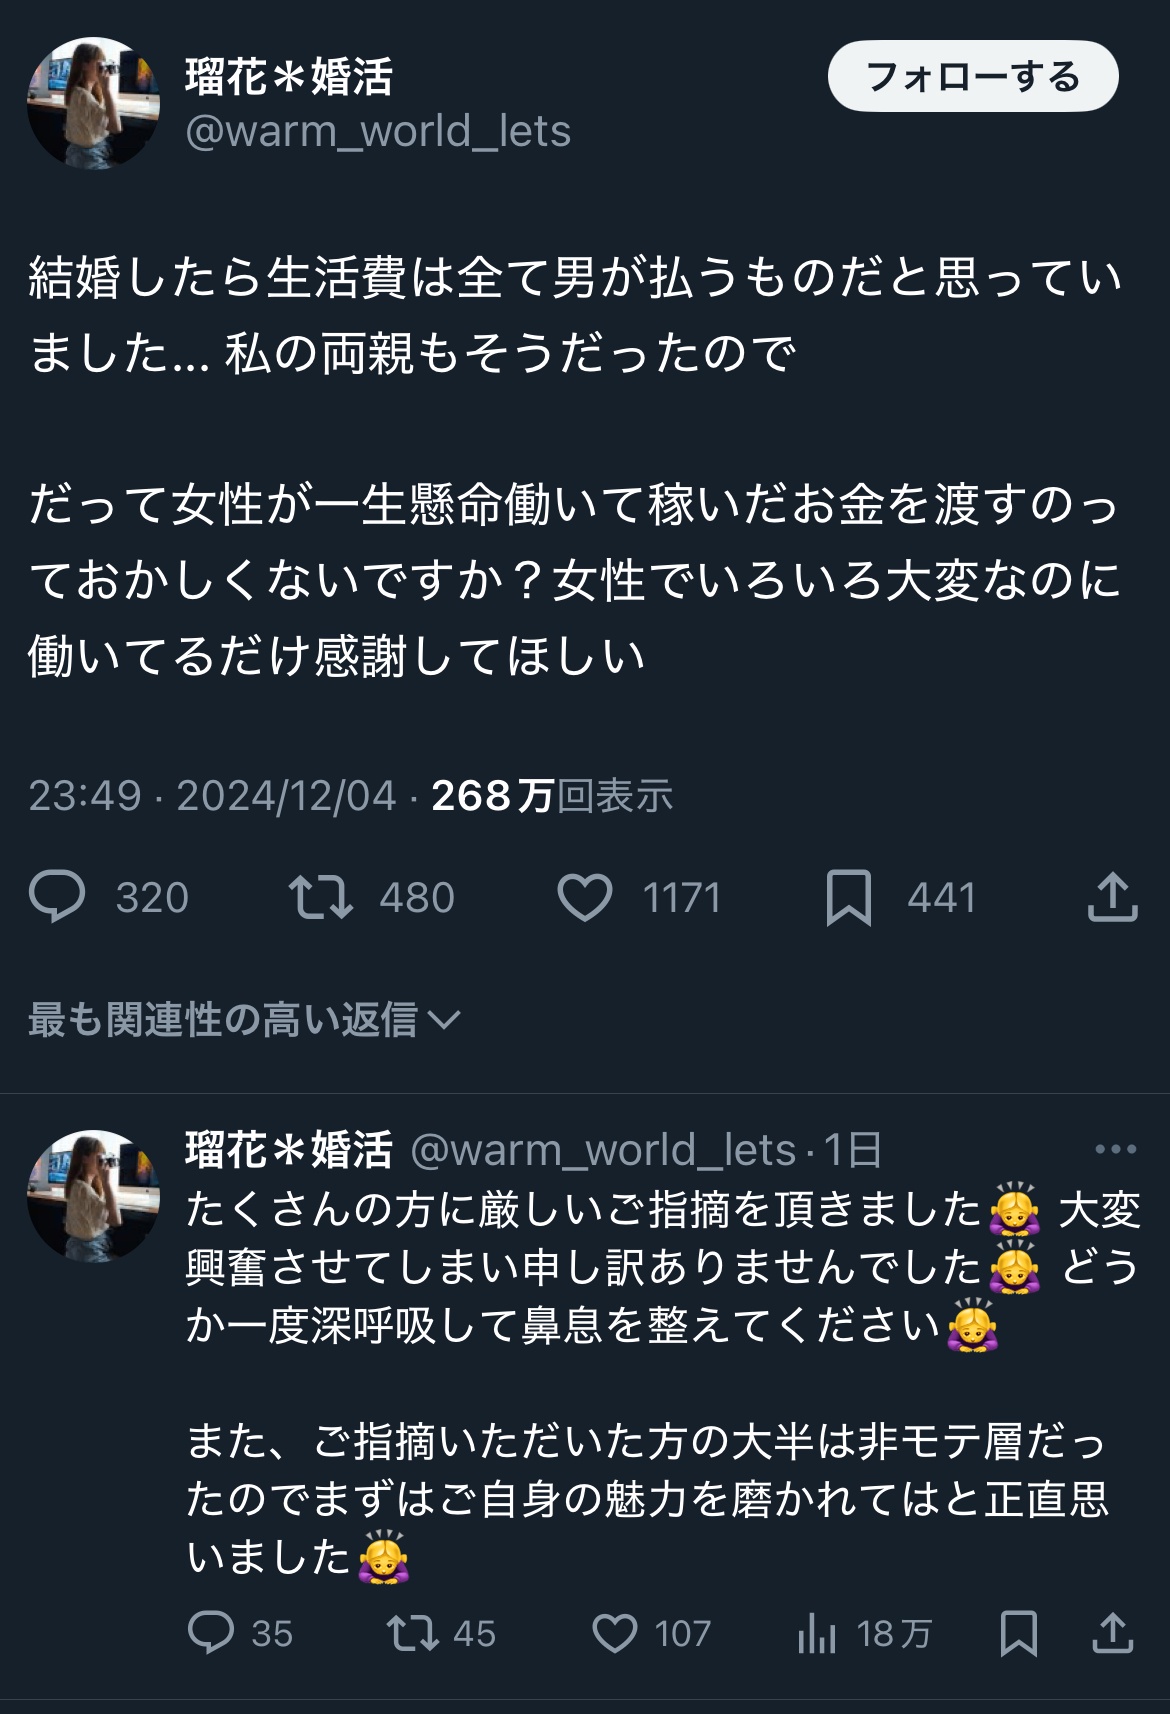Expand the 最も関連性の高い返信 sort dropdown
This screenshot has height=1714, width=1170.
pyautogui.click(x=244, y=1019)
